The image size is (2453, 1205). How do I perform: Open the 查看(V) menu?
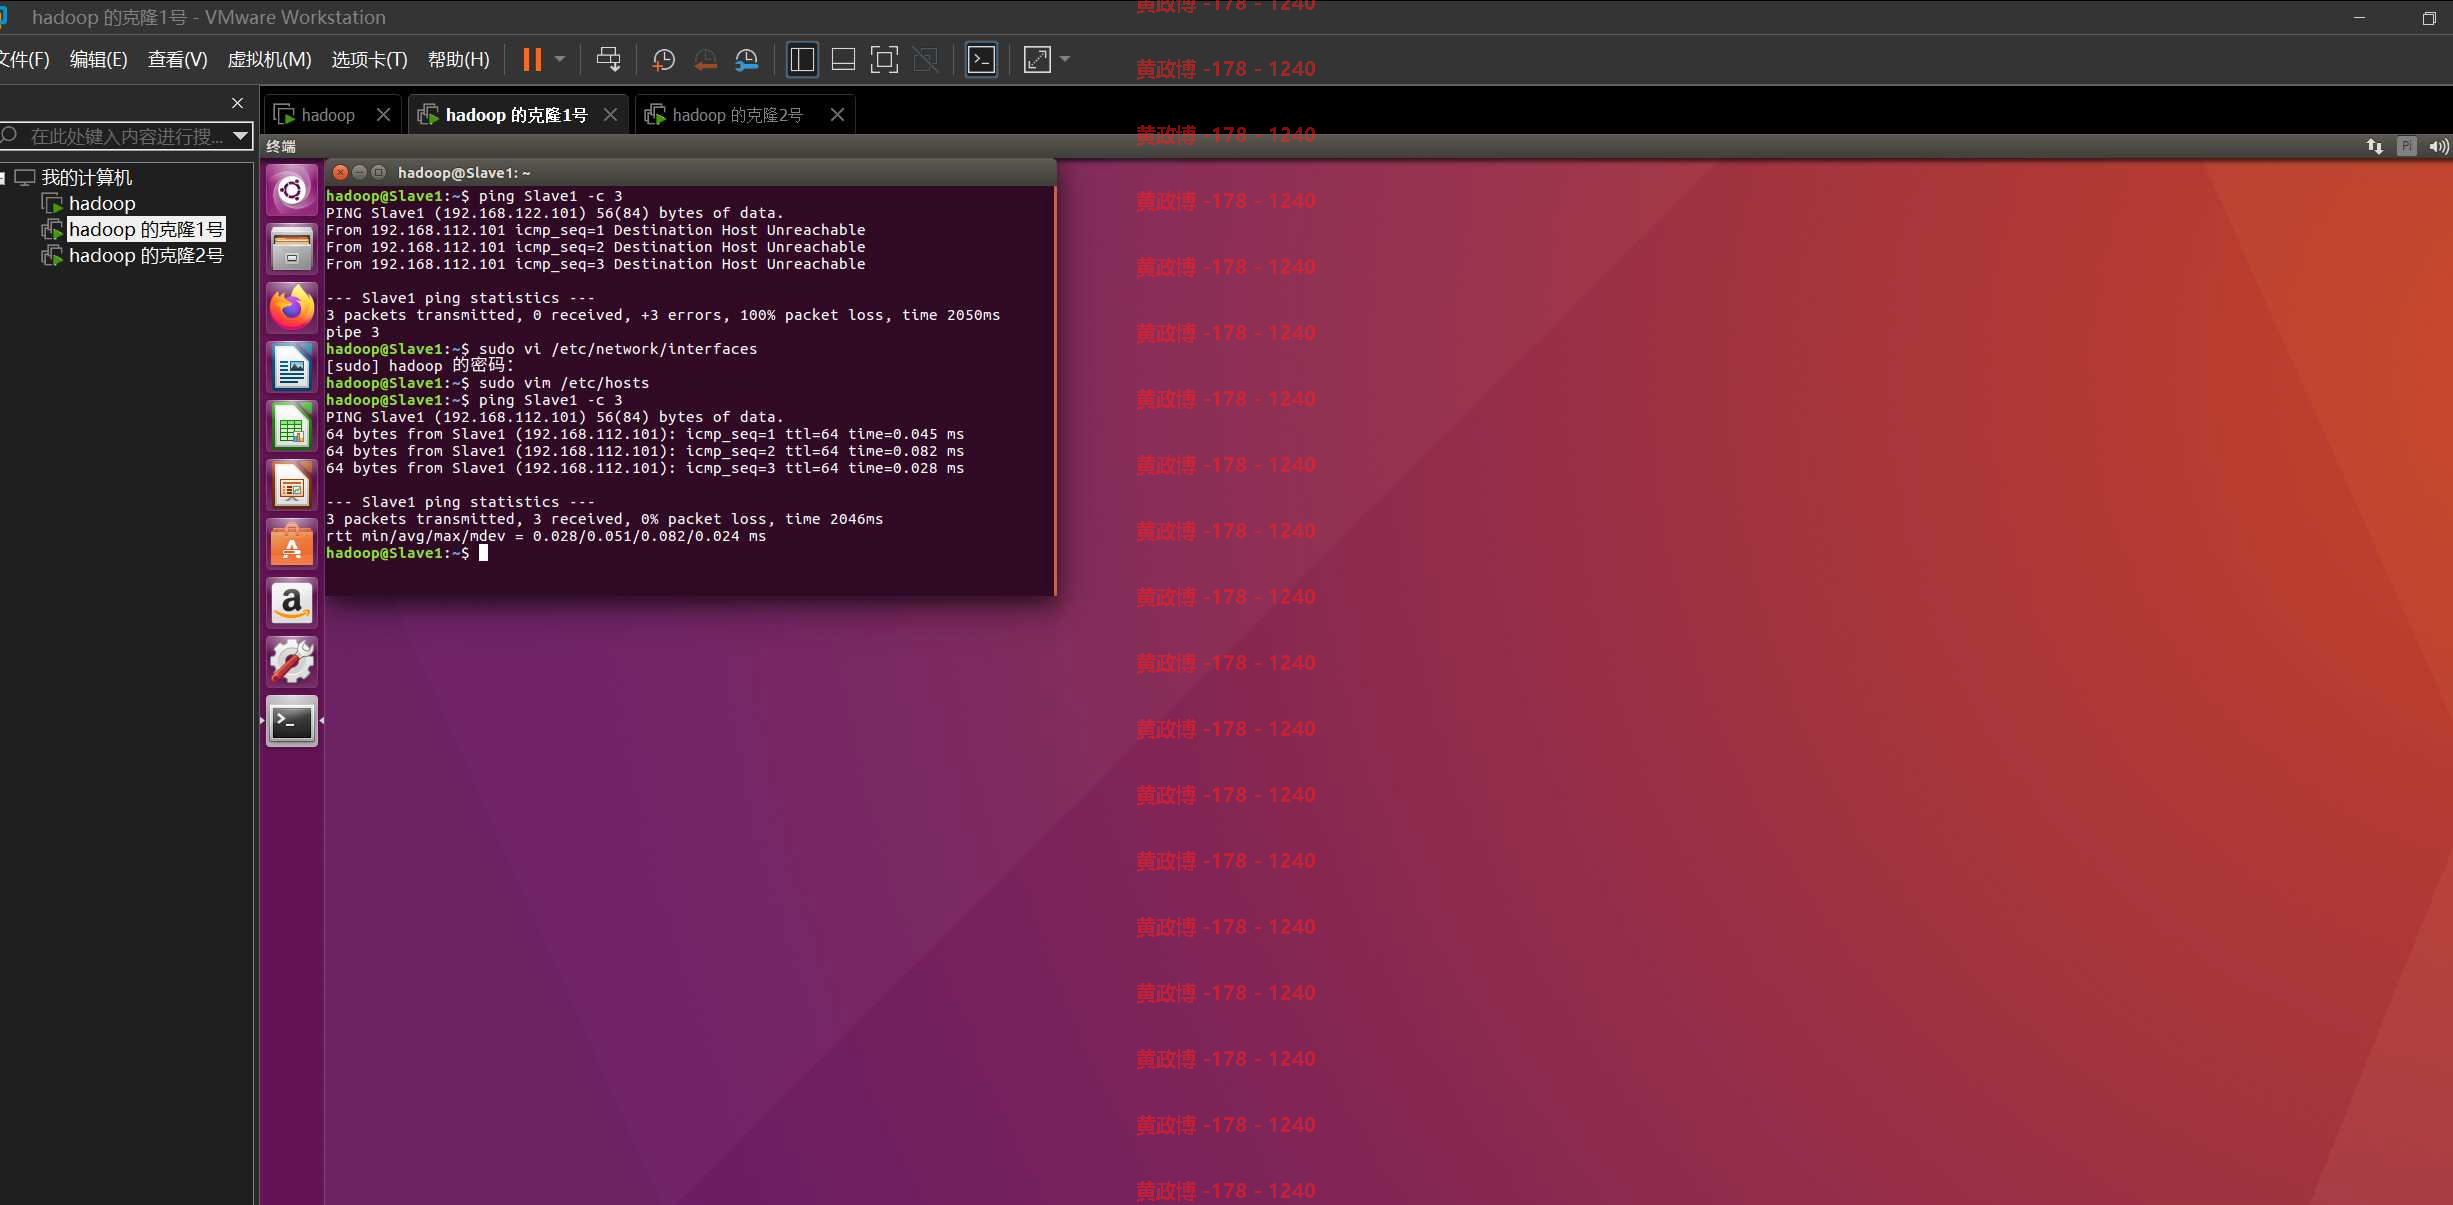pyautogui.click(x=177, y=60)
